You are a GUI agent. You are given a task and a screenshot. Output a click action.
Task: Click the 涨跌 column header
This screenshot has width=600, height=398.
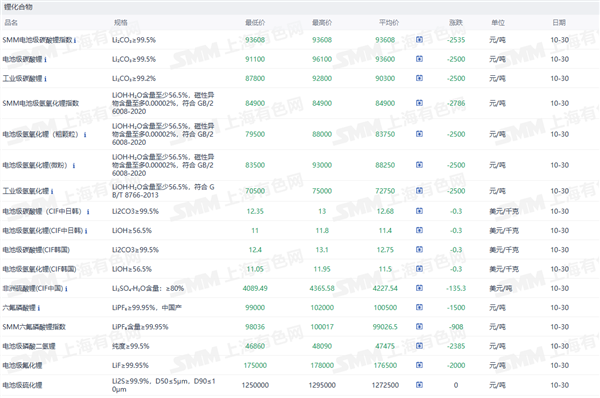tap(456, 23)
